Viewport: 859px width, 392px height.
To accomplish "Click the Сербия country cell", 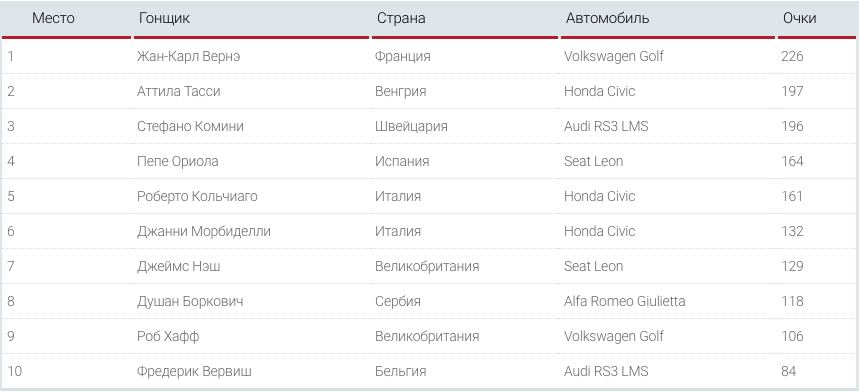I will (398, 302).
